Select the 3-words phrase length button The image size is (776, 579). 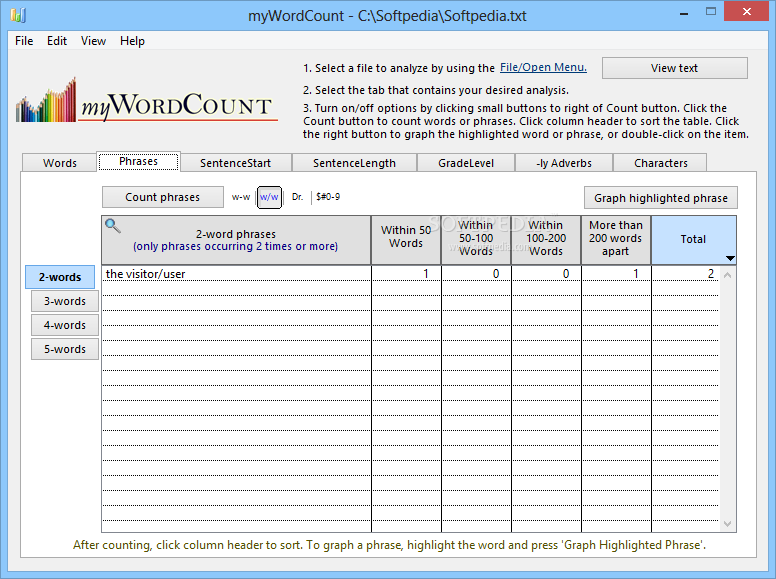[x=65, y=301]
